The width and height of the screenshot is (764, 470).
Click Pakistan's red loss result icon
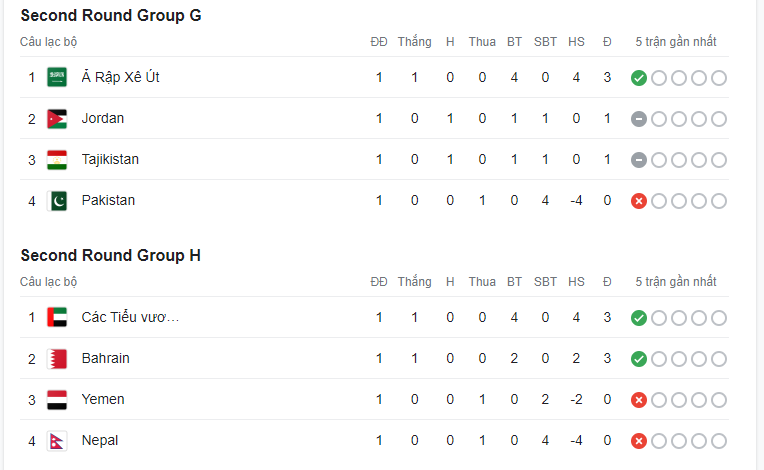point(639,201)
